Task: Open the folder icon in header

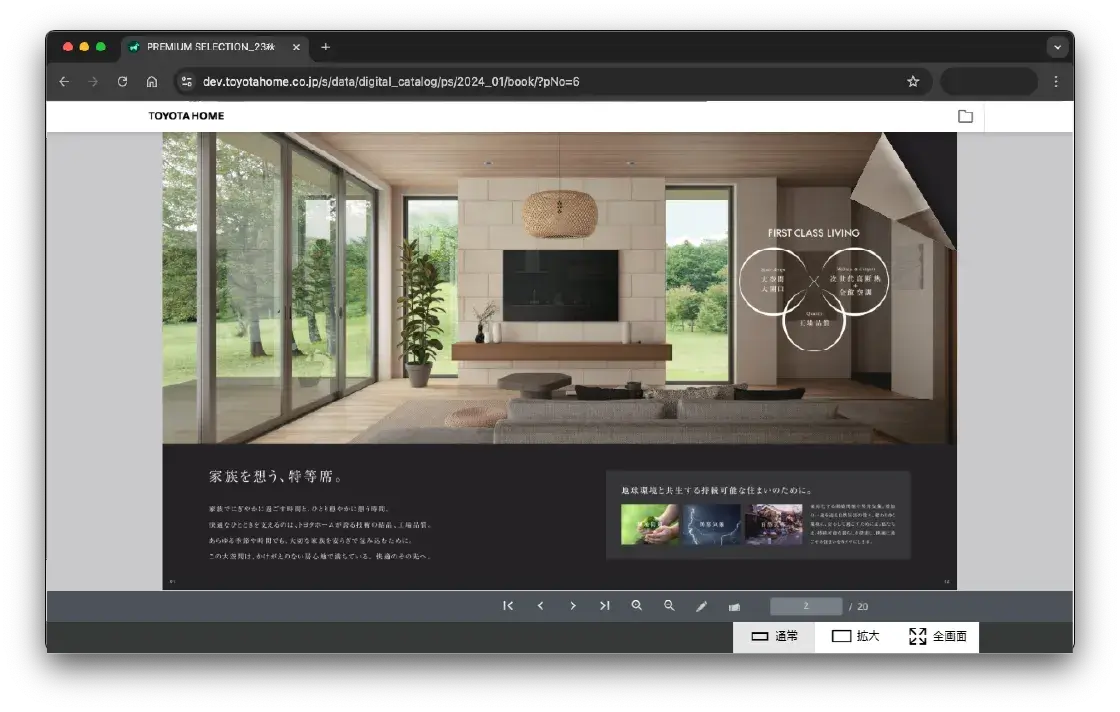Action: point(965,116)
